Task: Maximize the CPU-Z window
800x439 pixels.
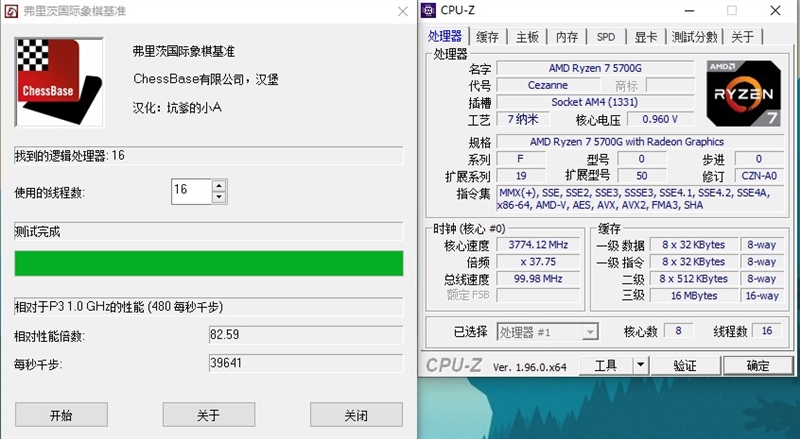Action: [x=732, y=10]
